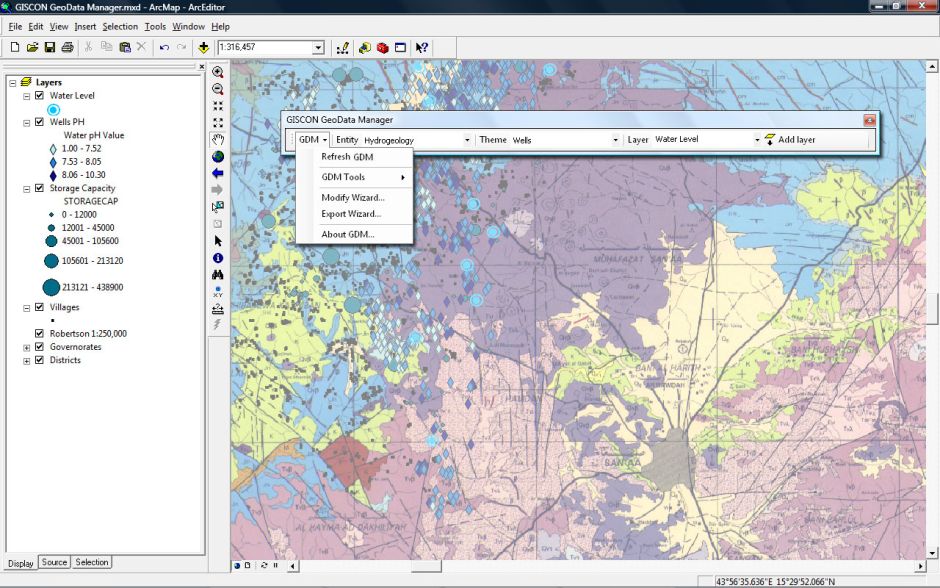
Task: Click the Zoom In magnifier tool
Action: (x=218, y=72)
